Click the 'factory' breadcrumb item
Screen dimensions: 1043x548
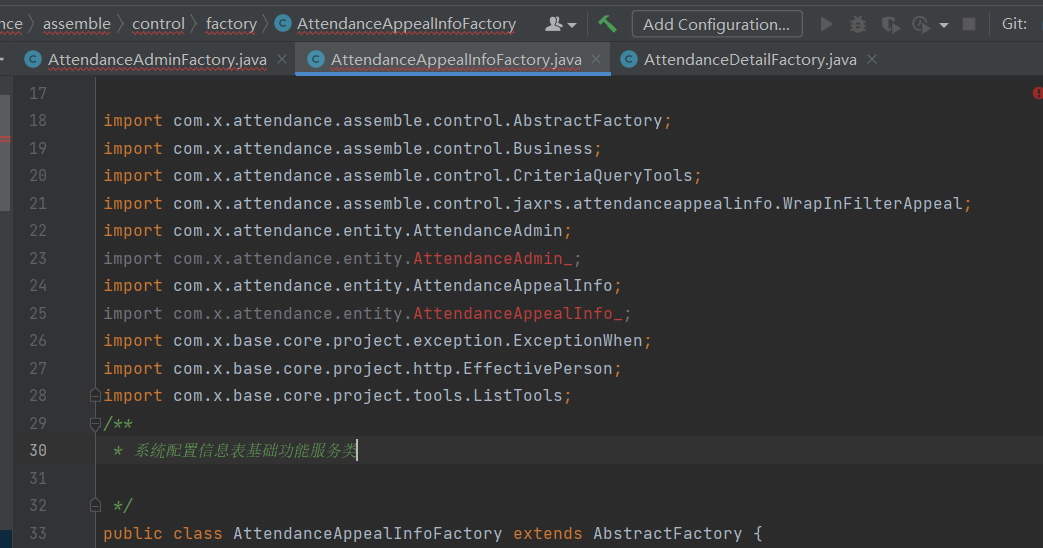pyautogui.click(x=231, y=24)
